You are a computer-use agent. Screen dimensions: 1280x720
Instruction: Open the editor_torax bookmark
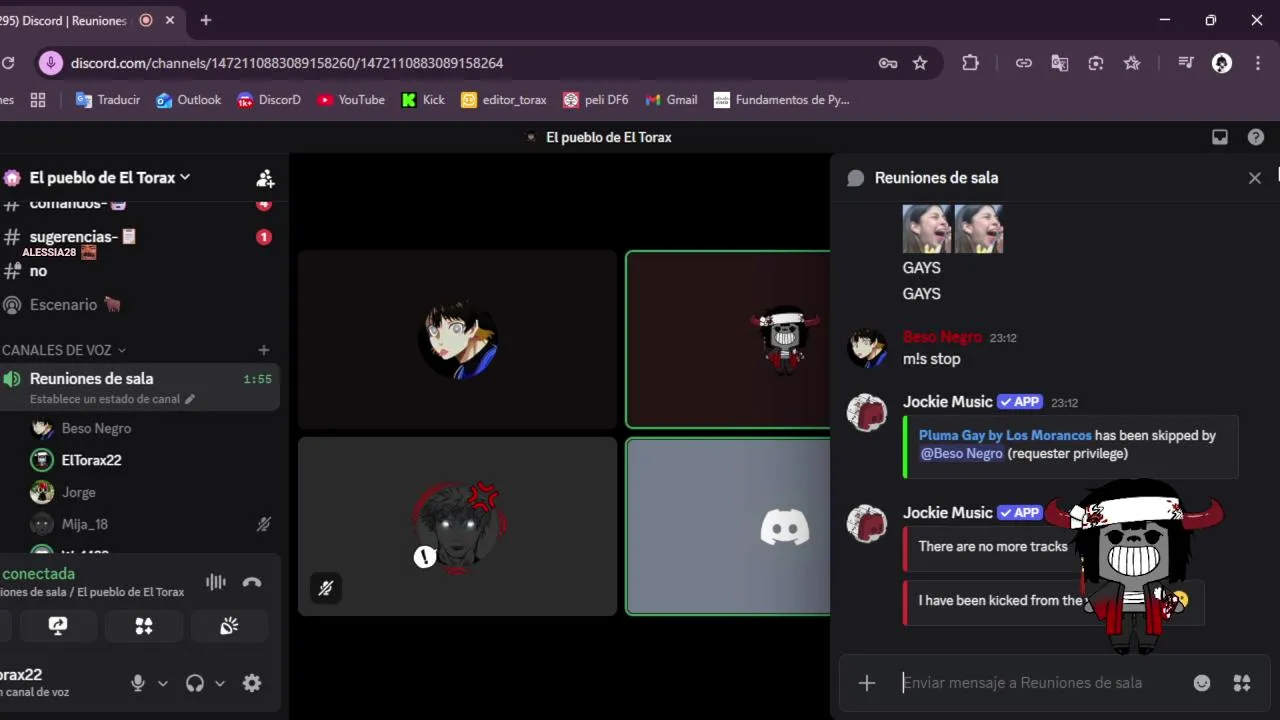coord(504,100)
